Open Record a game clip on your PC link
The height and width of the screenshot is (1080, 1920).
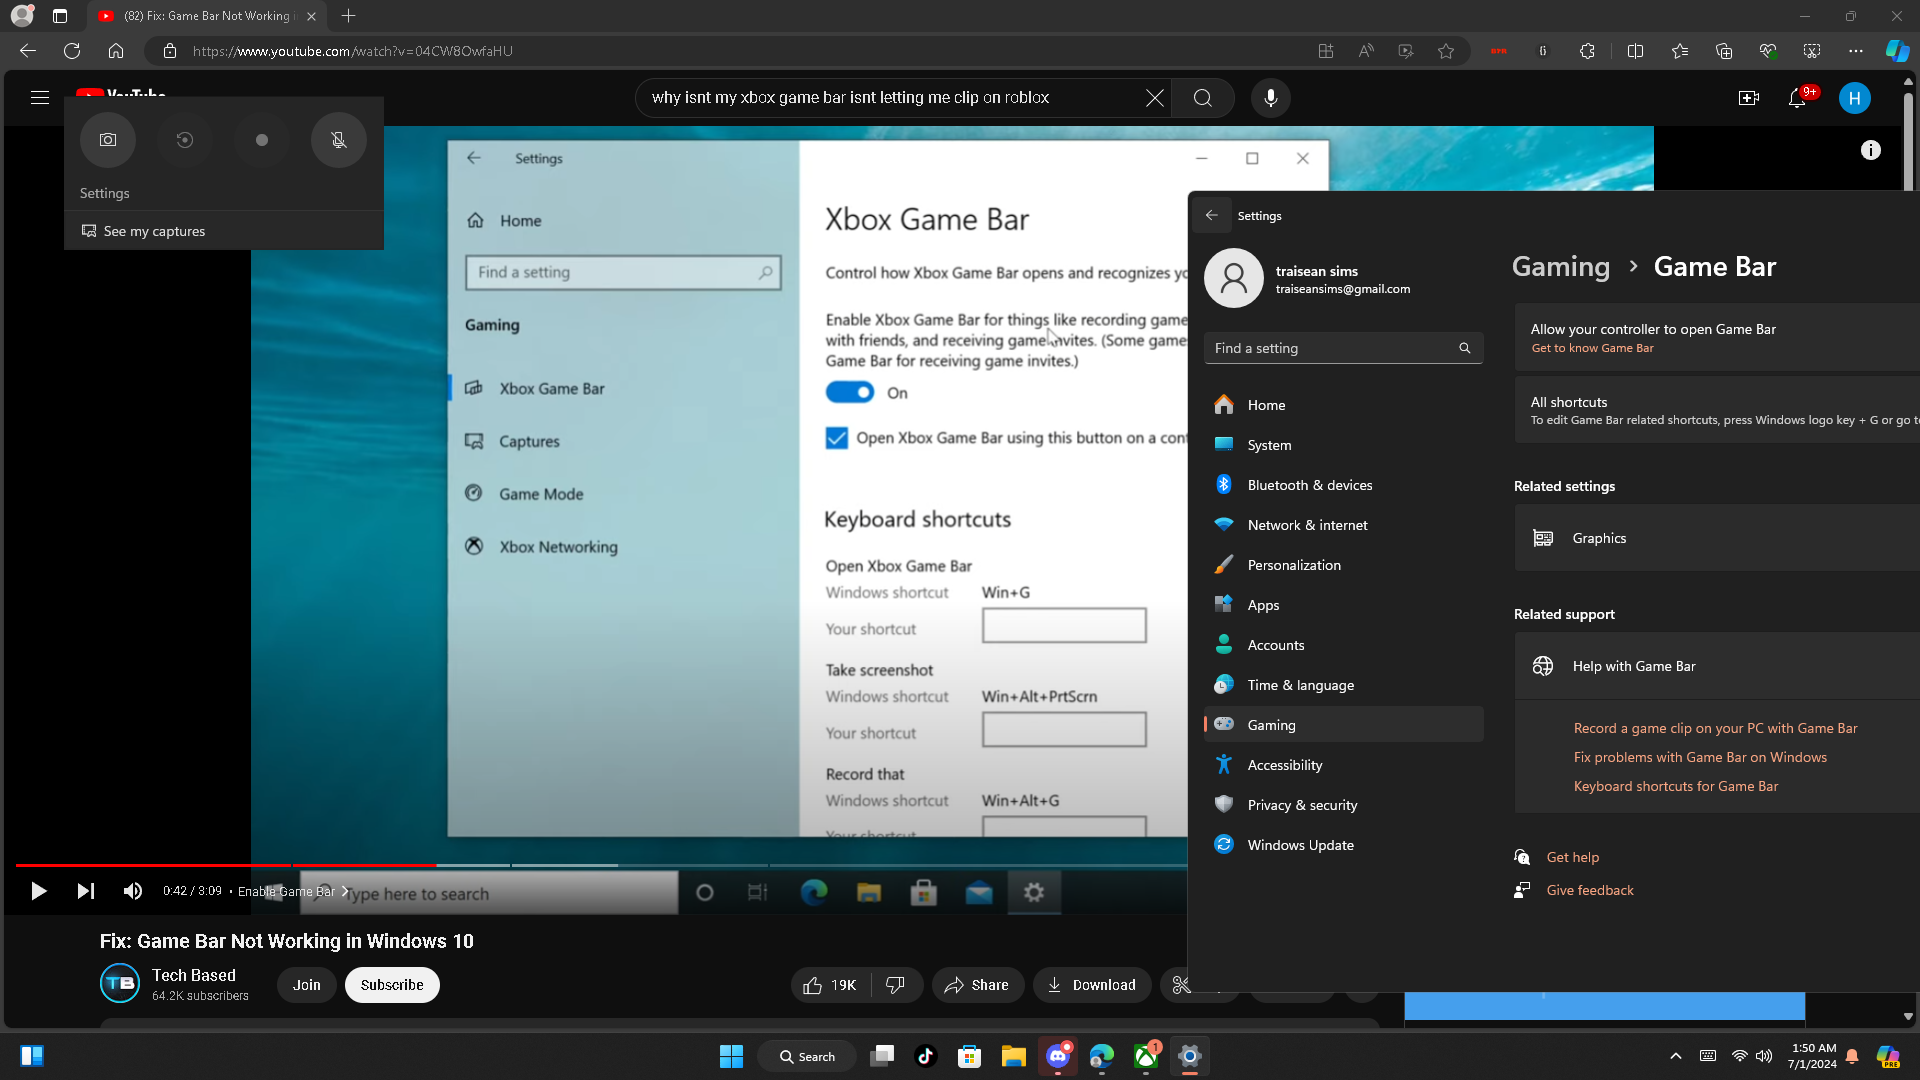(1715, 728)
